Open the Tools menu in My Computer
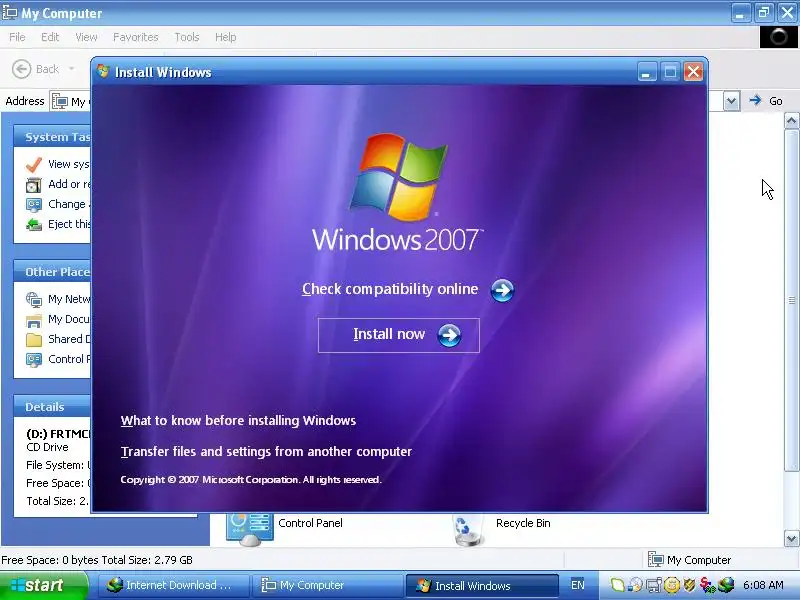This screenshot has height=600, width=800. [x=187, y=37]
